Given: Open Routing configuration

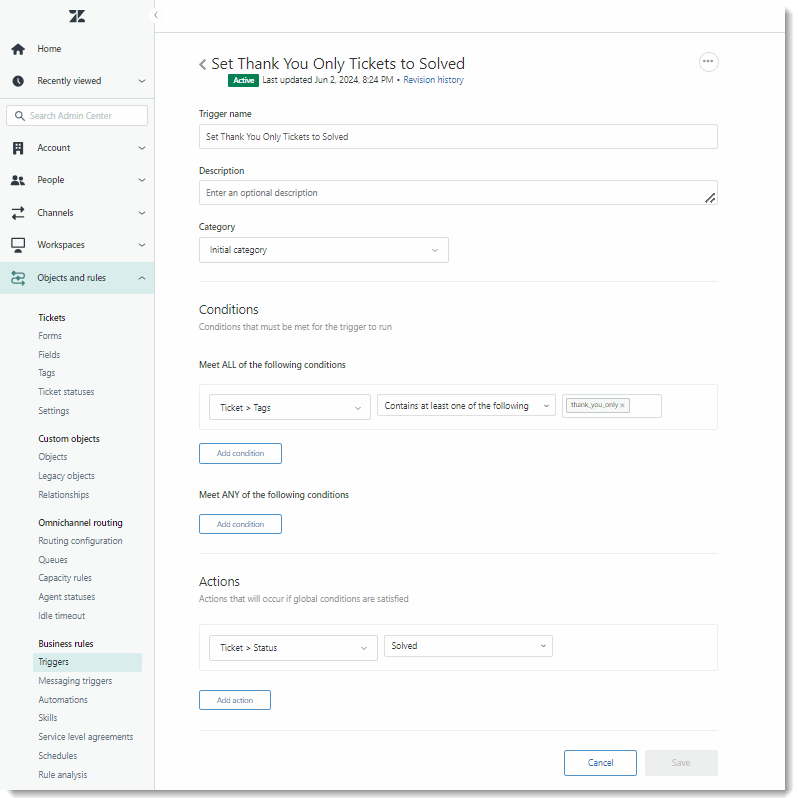Looking at the screenshot, I should [80, 541].
